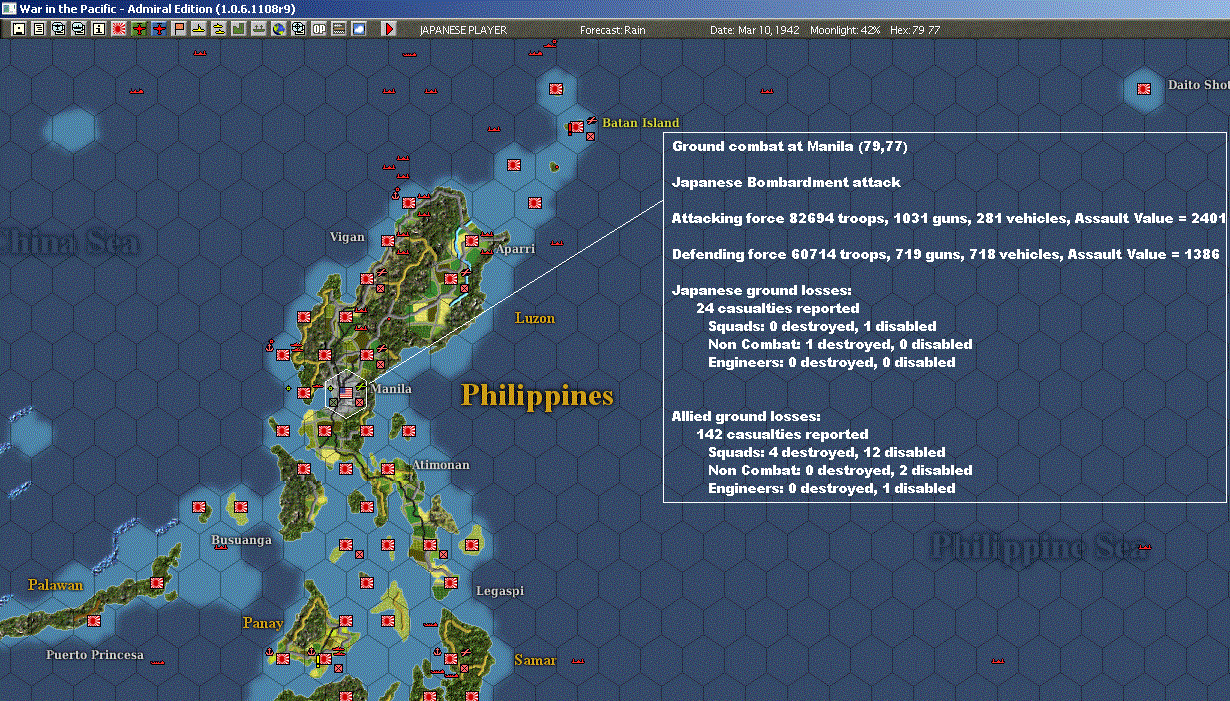Click the solid green shape toolbar icon
The height and width of the screenshot is (701, 1230).
click(x=238, y=29)
